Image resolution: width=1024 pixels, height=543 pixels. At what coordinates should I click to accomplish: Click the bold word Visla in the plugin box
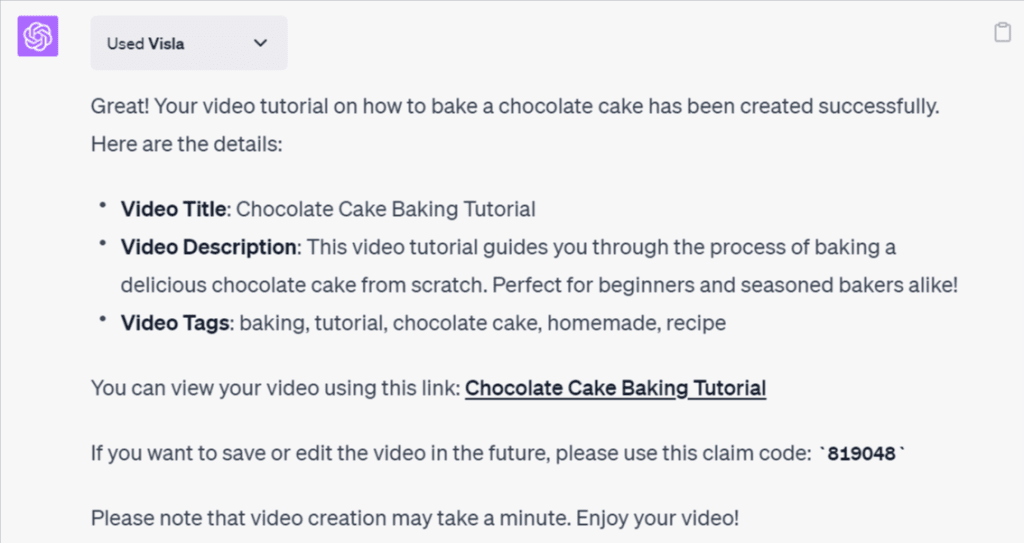[166, 43]
